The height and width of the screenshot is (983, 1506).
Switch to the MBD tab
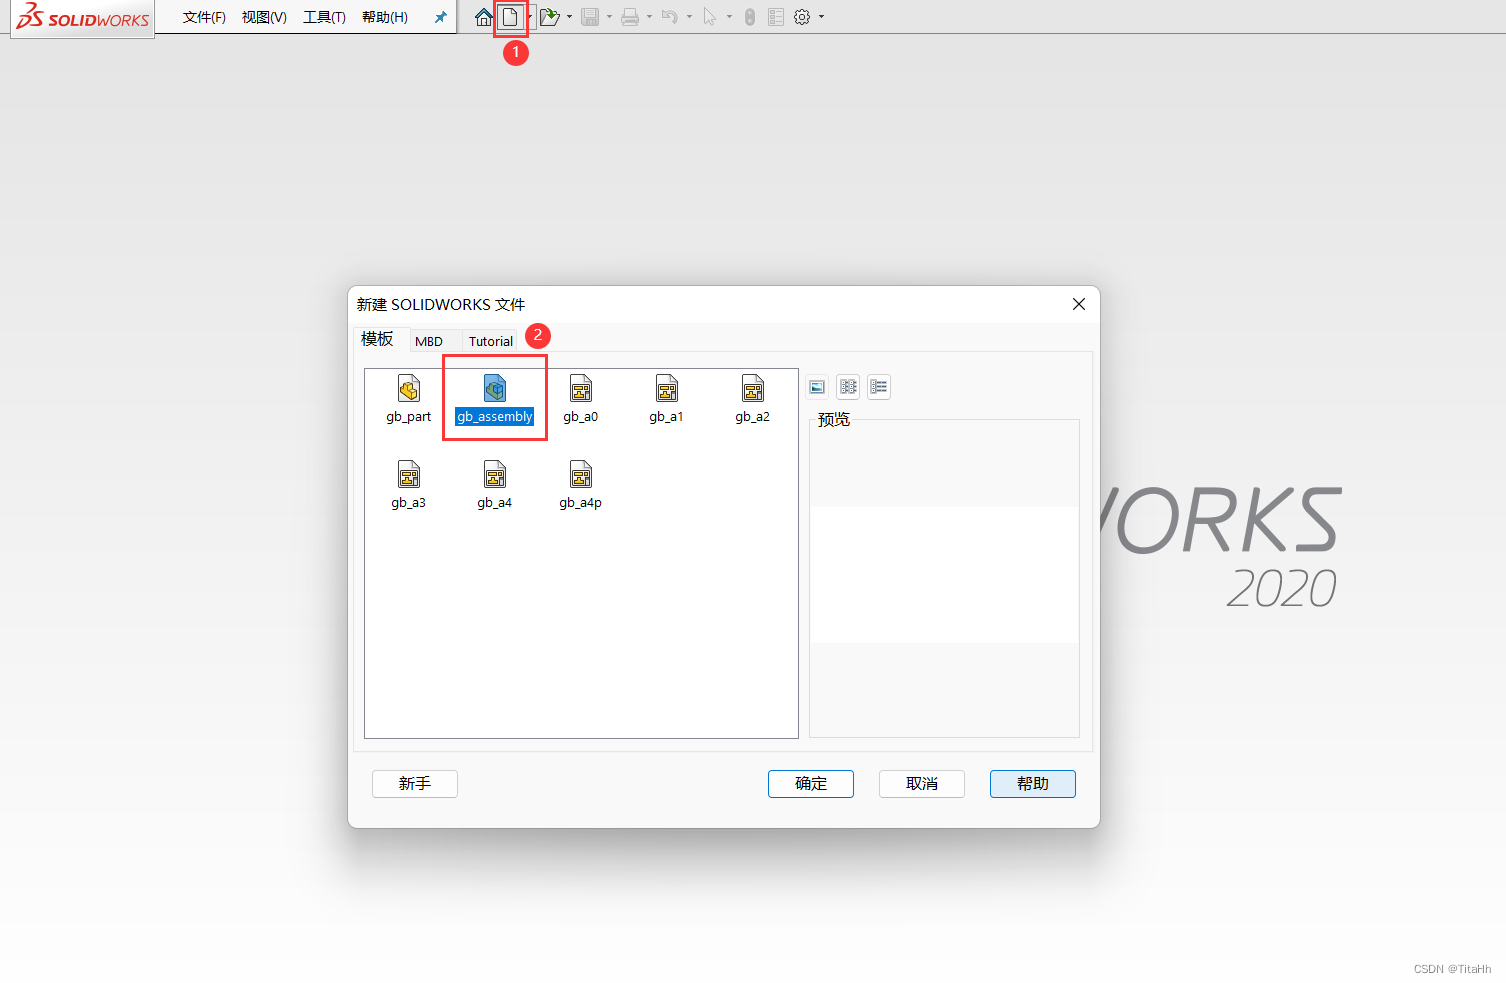click(x=429, y=341)
